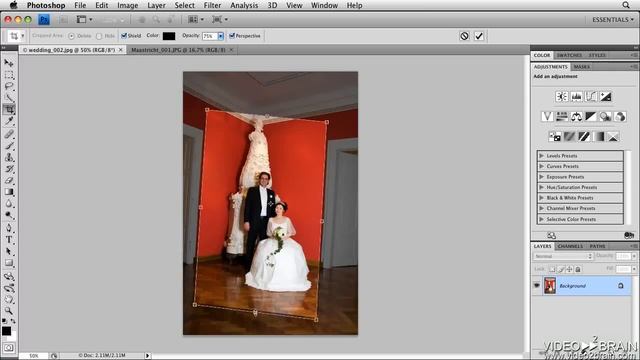Add an Invert adjustment
Viewport: 640px width, 360px height.
pyautogui.click(x=554, y=137)
